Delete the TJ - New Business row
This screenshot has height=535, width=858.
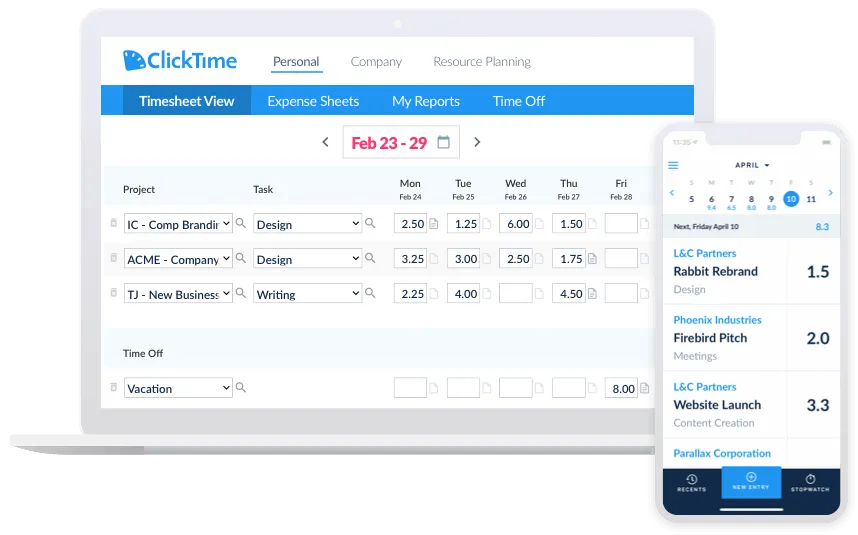114,293
